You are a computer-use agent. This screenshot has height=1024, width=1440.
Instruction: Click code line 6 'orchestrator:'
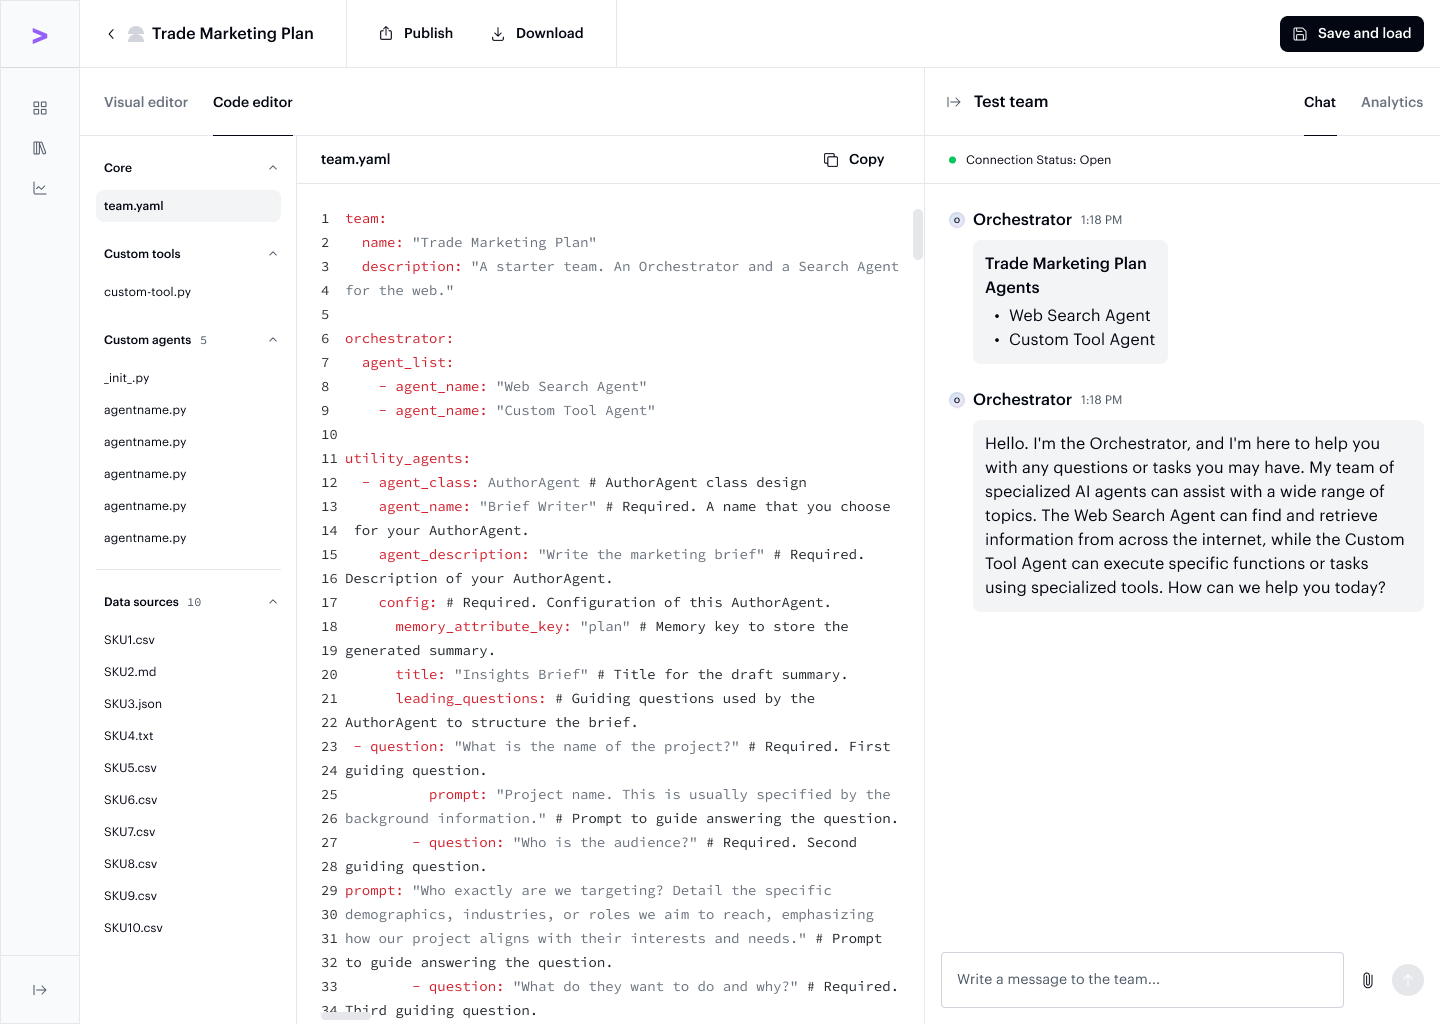pos(399,339)
